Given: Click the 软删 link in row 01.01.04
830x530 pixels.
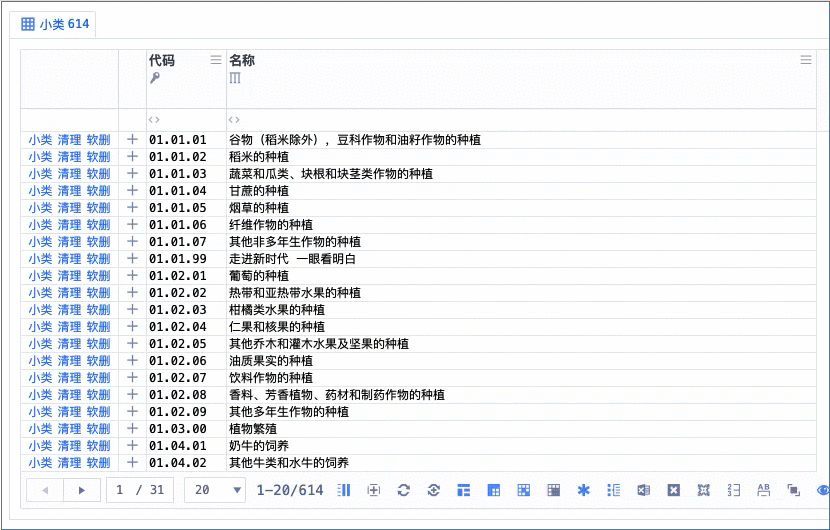Looking at the screenshot, I should pyautogui.click(x=98, y=191).
